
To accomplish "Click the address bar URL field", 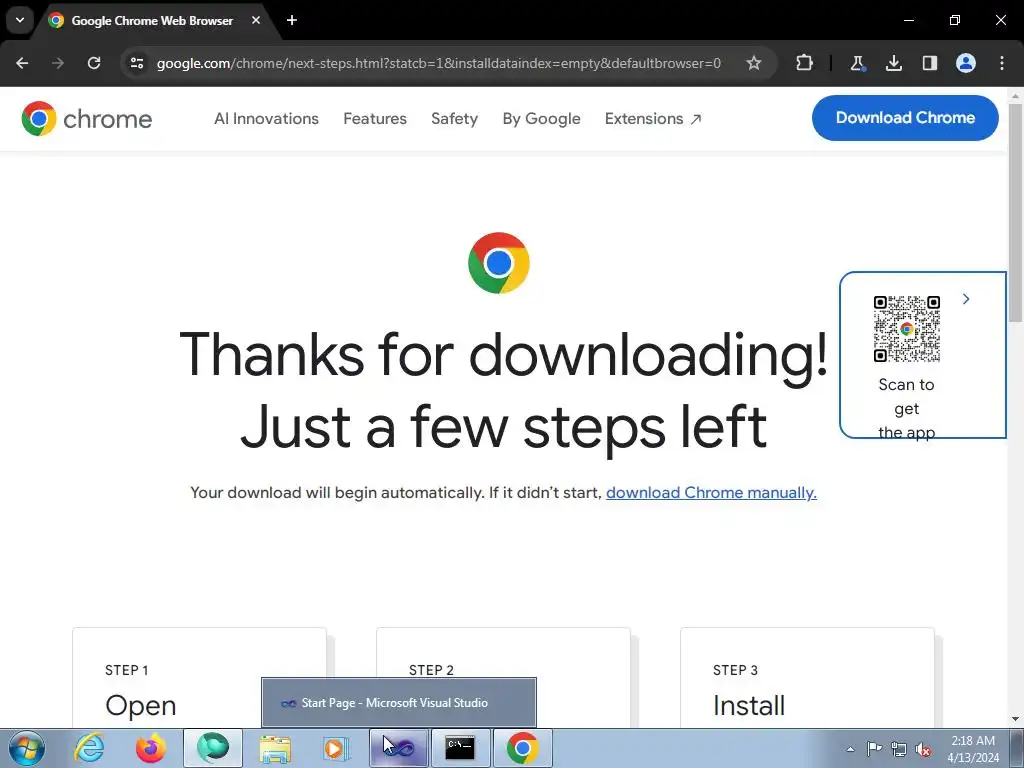I will [438, 63].
